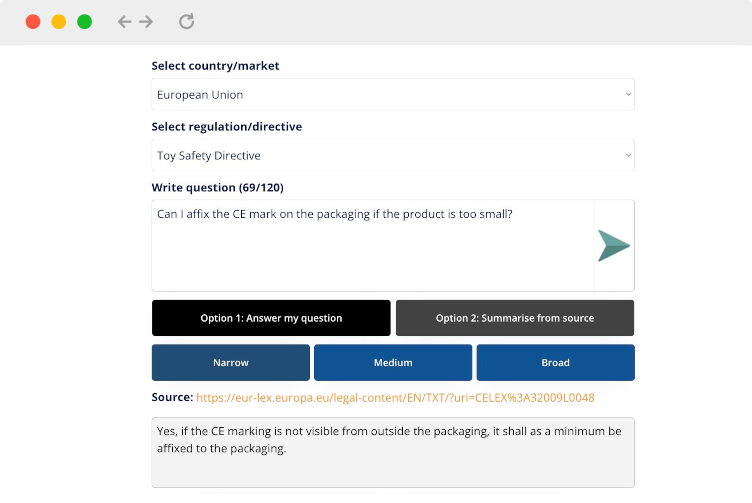Viewport: 752px width, 503px height.
Task: Select Option 2: Summarise from source
Action: click(515, 318)
